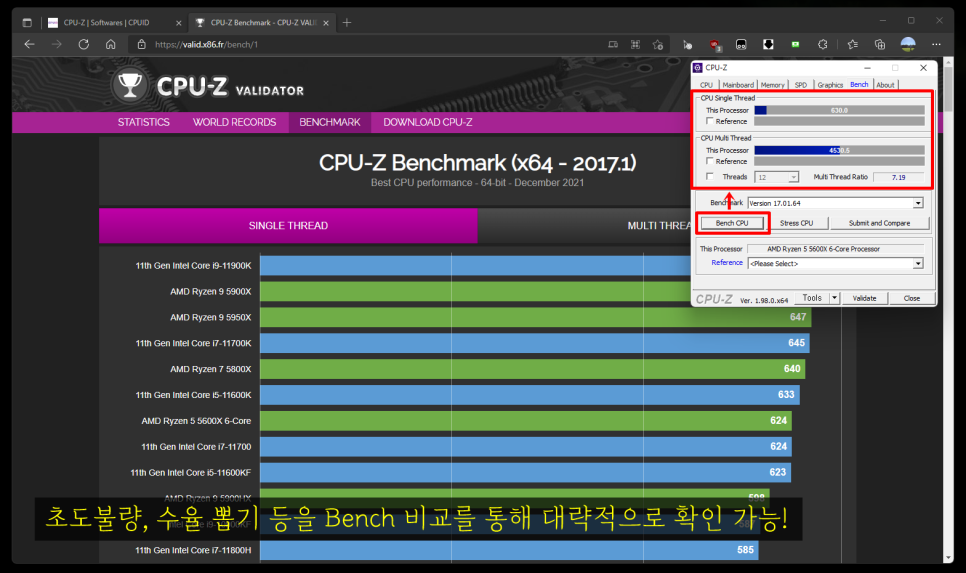
Task: Switch to the About tab in CPU-Z
Action: 885,85
